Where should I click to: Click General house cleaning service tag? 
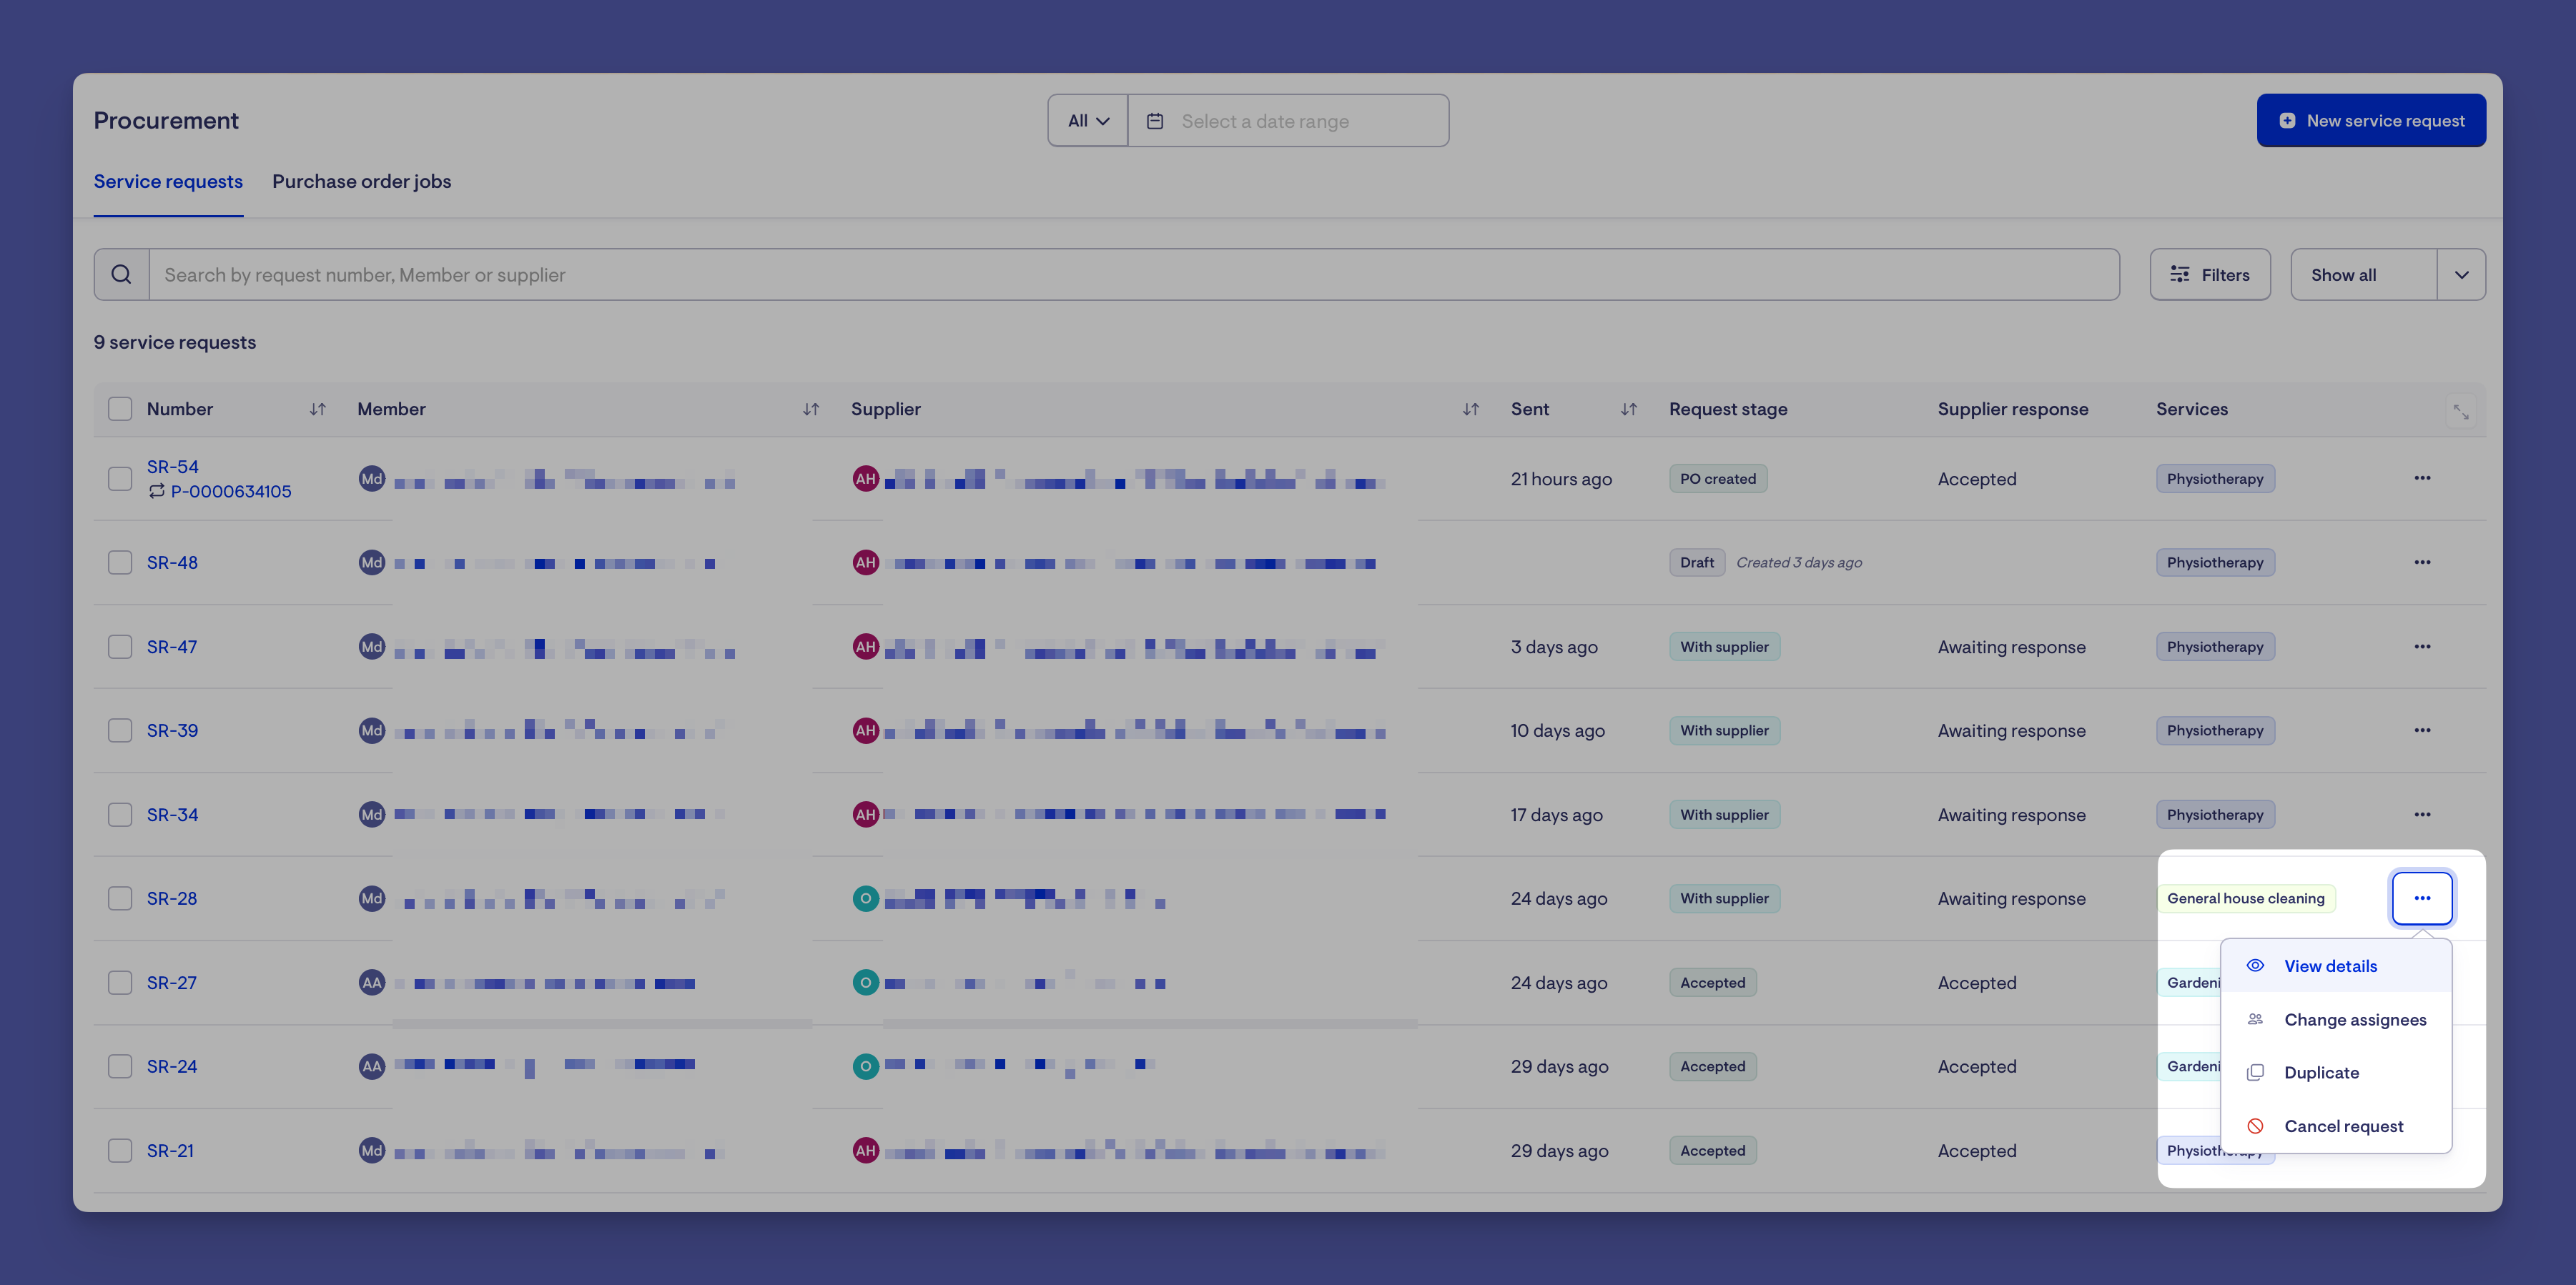pyautogui.click(x=2246, y=898)
